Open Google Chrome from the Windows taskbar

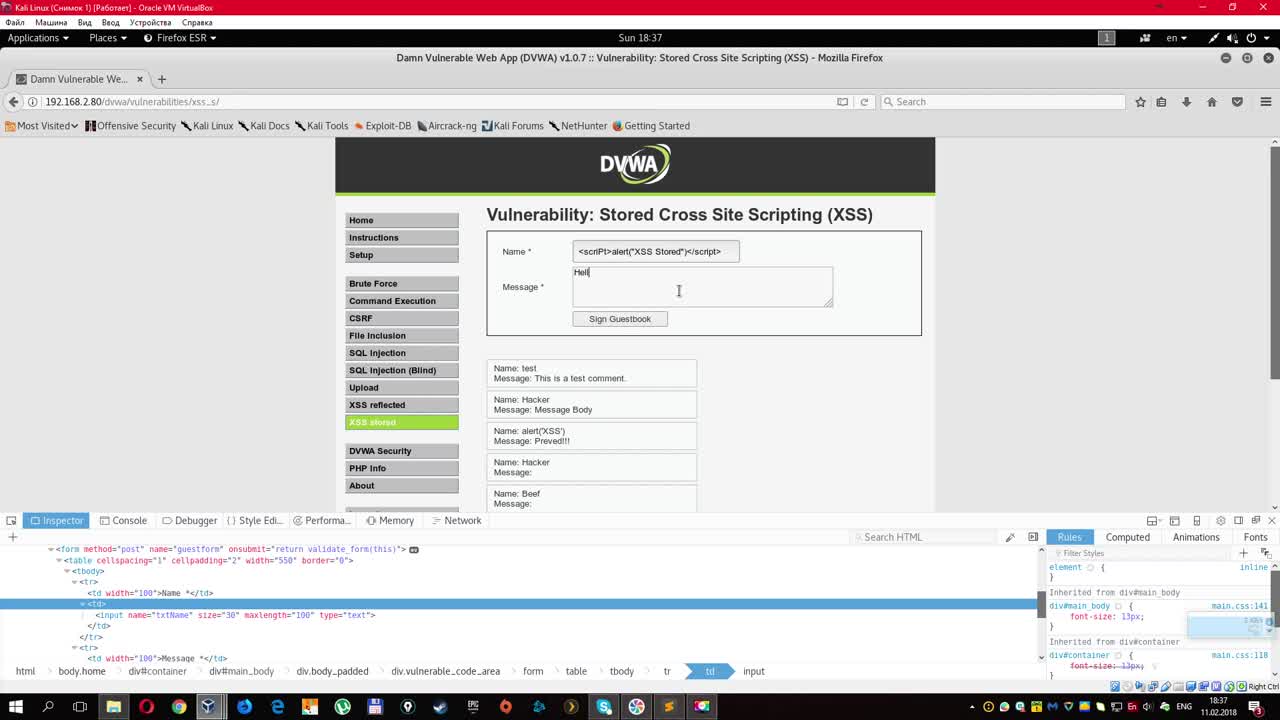179,707
